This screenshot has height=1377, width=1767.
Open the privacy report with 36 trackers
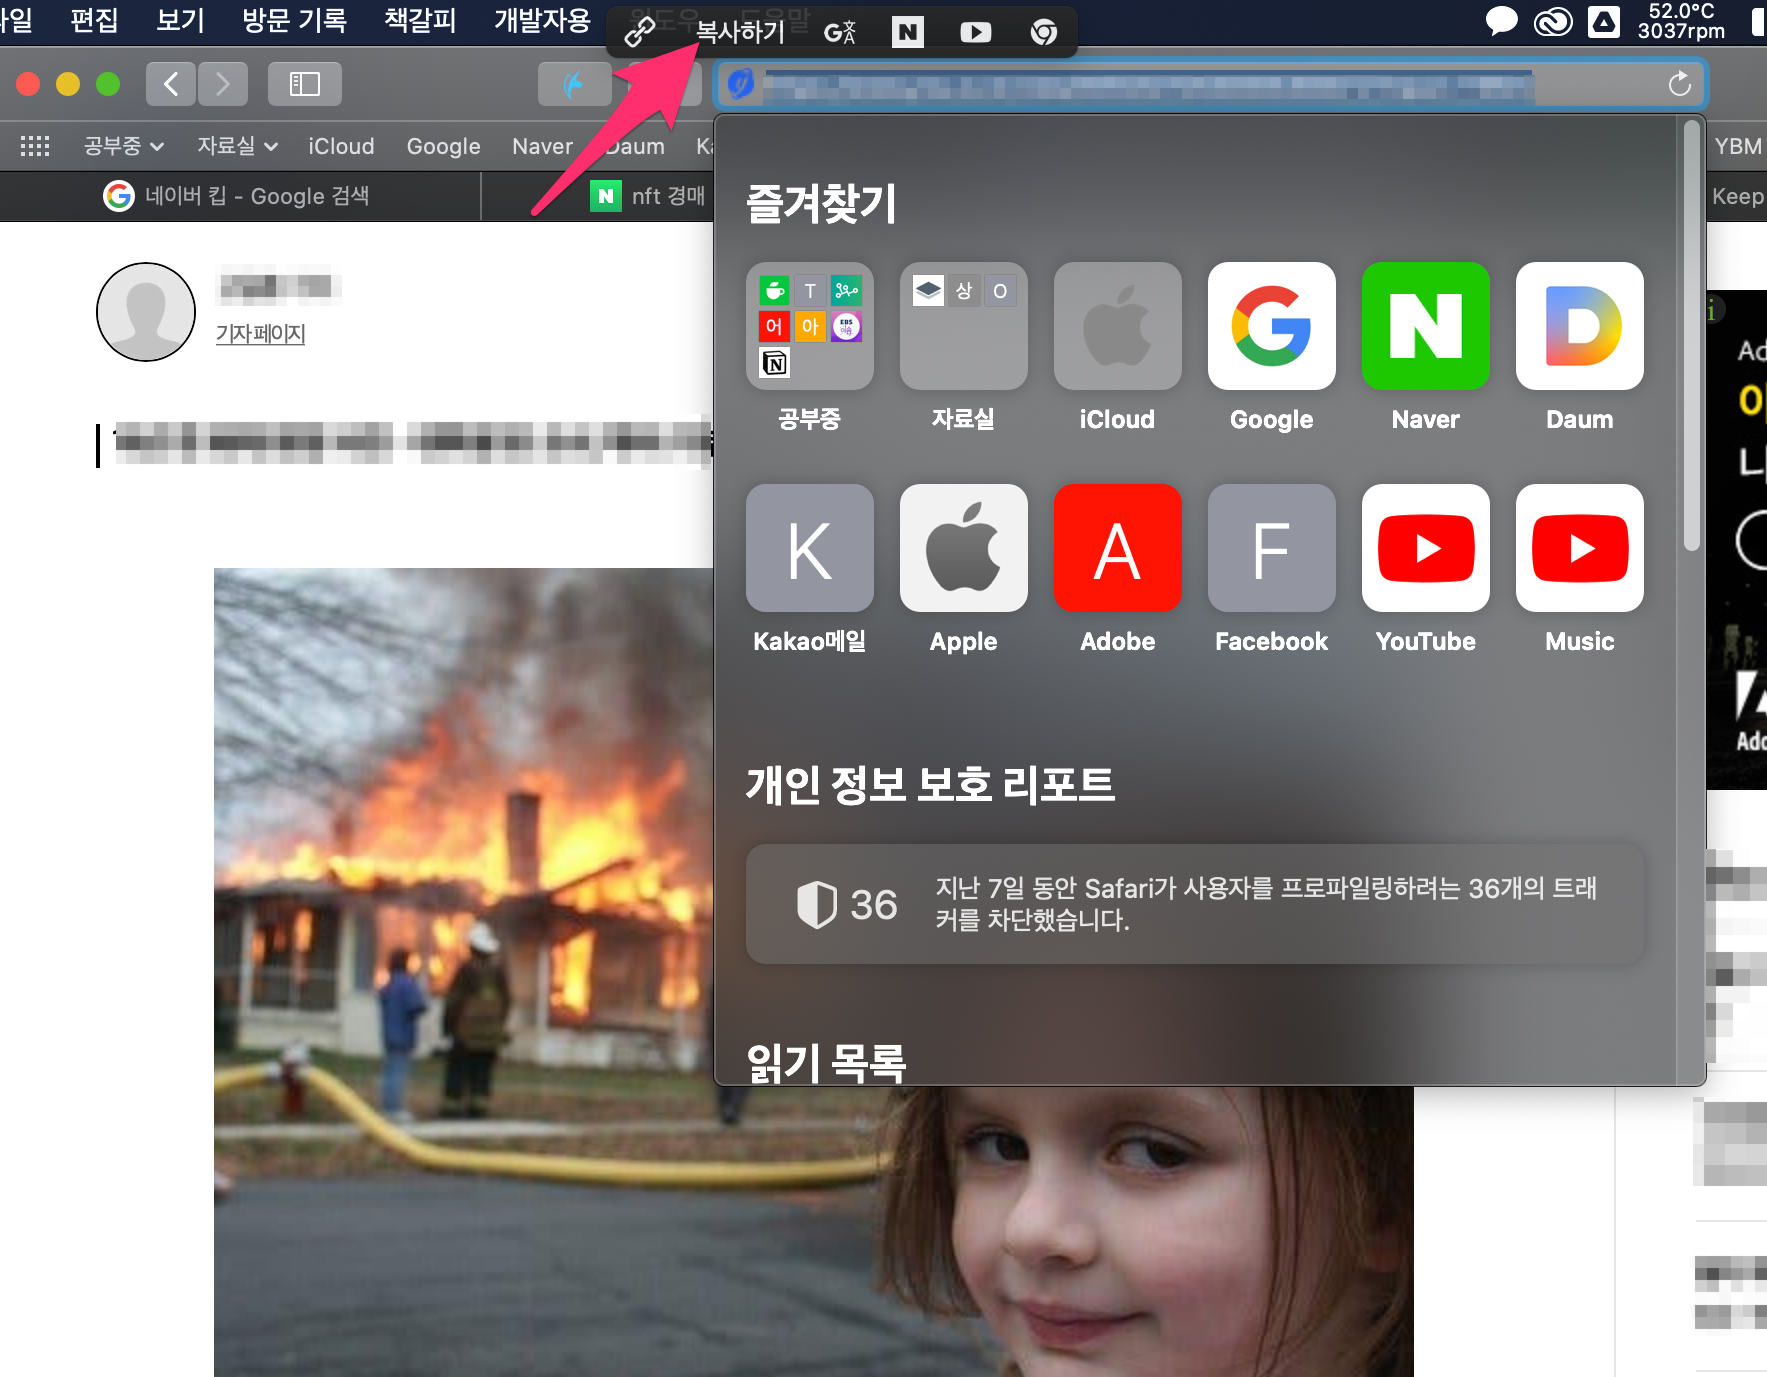1195,904
